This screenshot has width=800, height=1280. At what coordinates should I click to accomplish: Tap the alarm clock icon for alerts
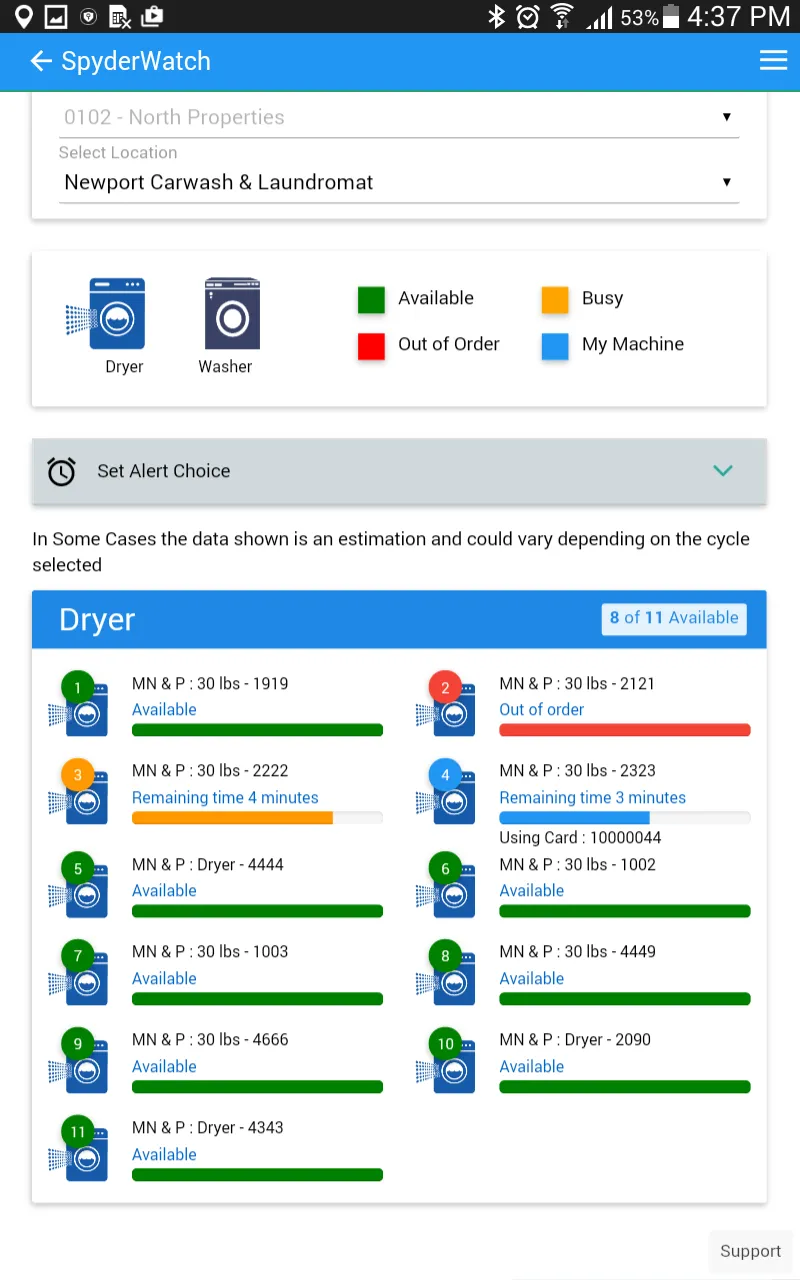coord(62,471)
